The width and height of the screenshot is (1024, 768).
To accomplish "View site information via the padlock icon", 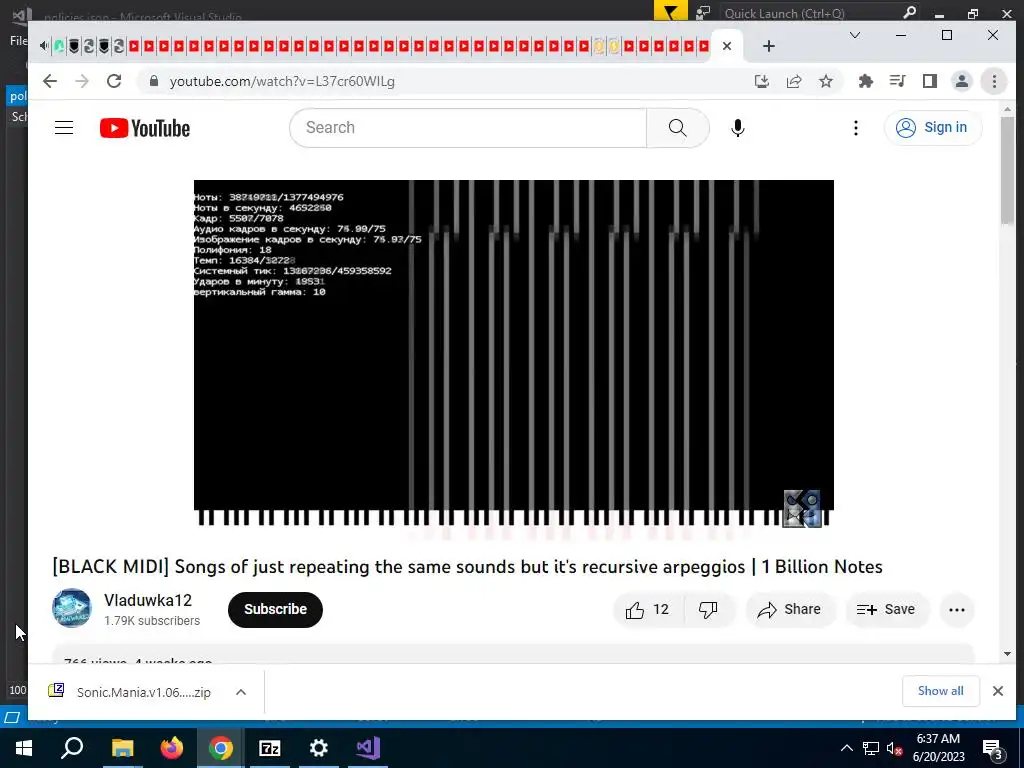I will point(154,81).
